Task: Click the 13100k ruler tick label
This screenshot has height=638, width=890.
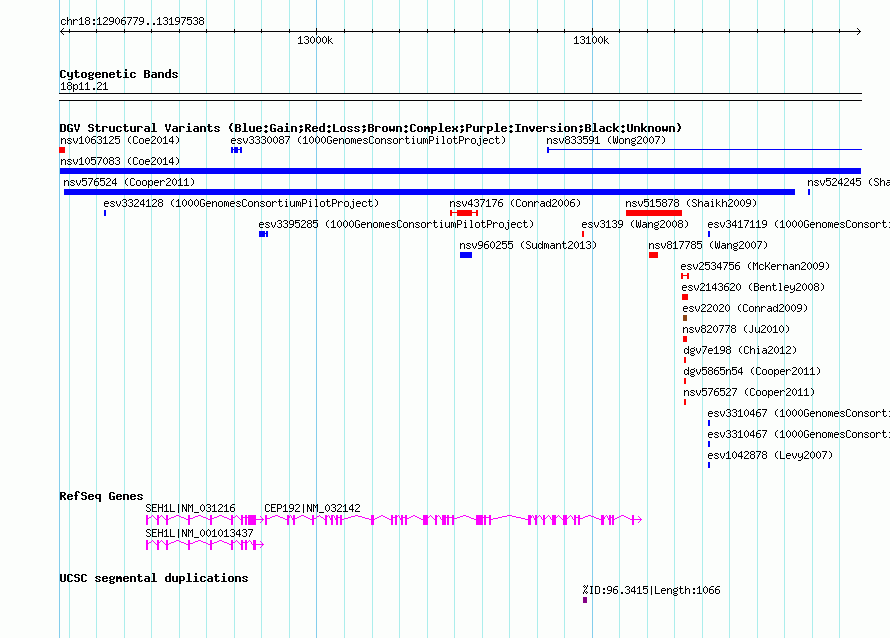Action: 591,40
